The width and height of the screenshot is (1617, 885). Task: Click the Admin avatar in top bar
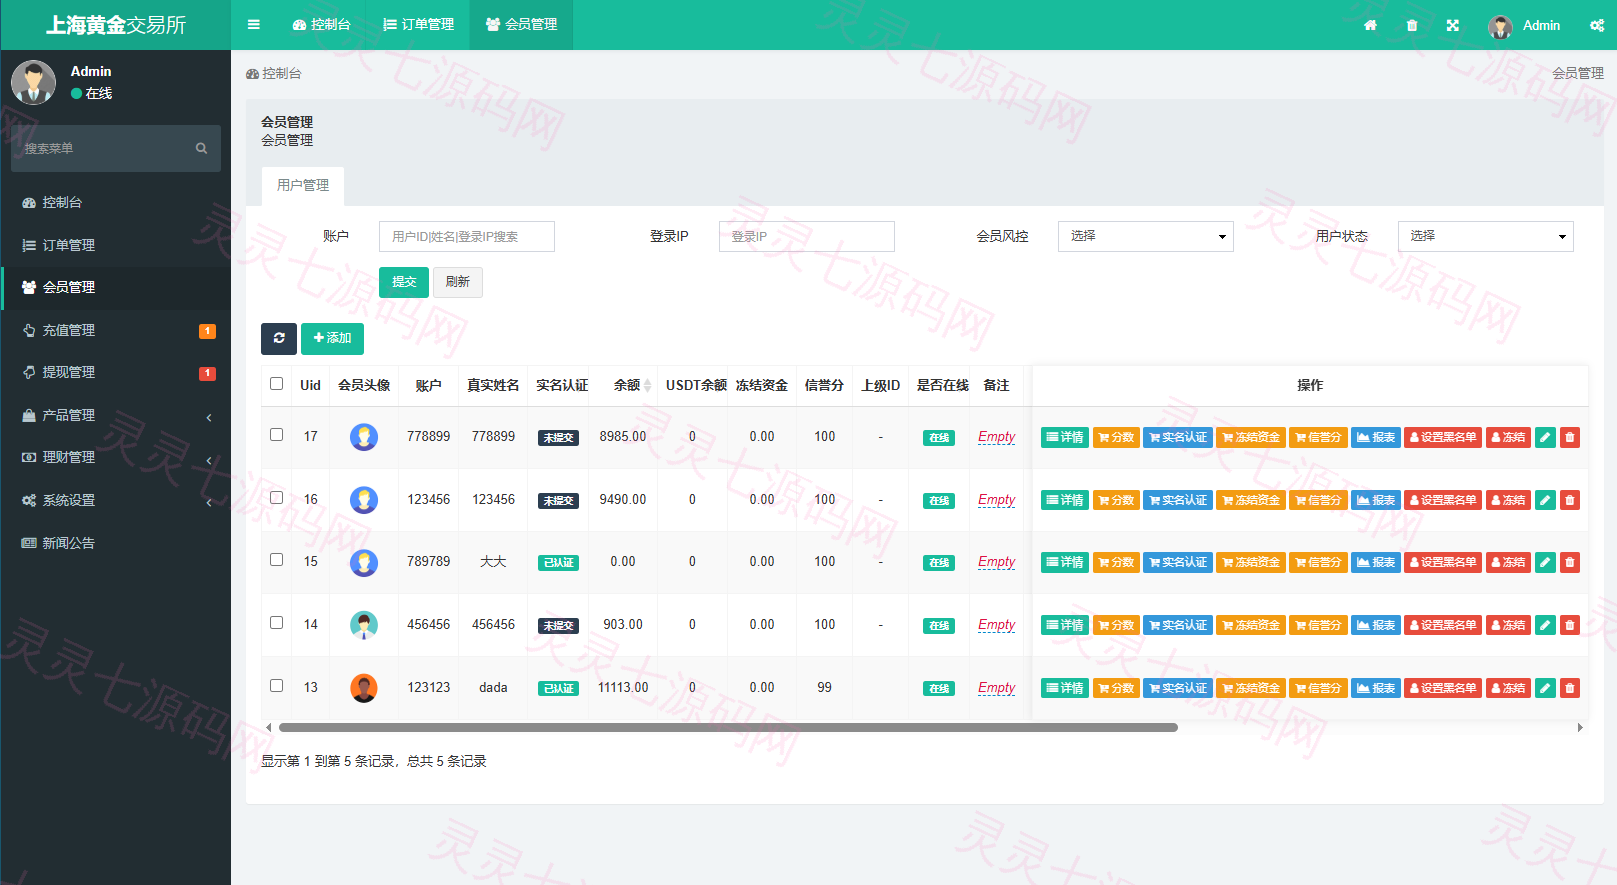point(1500,26)
